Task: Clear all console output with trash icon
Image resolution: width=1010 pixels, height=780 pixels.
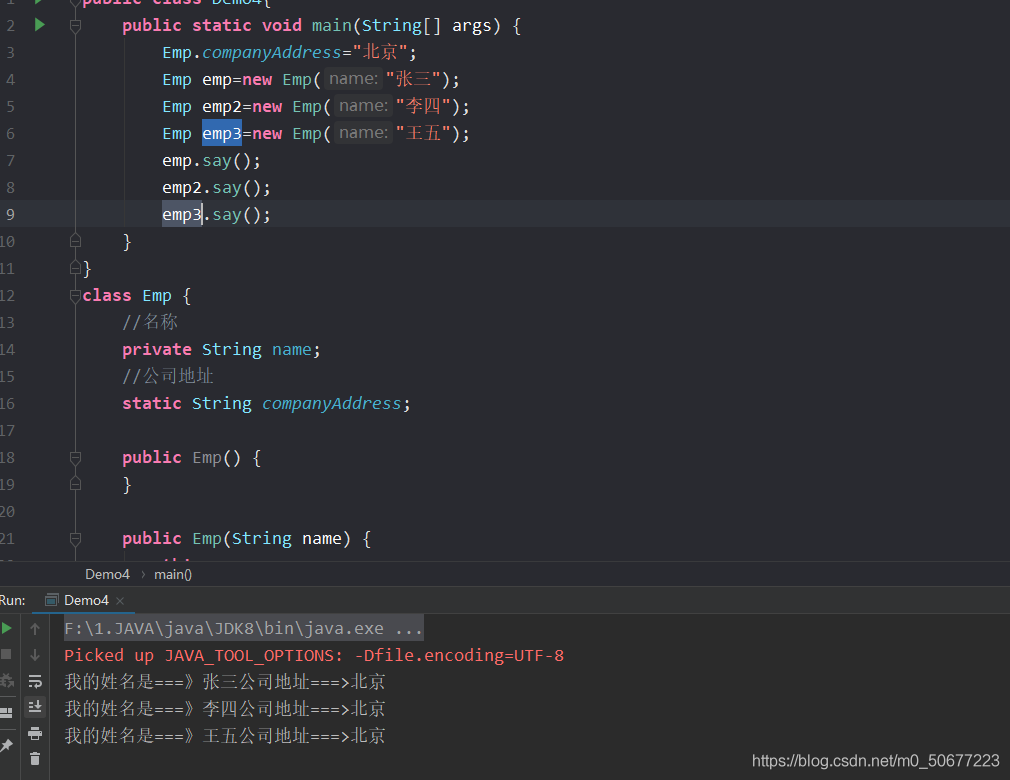Action: (35, 759)
